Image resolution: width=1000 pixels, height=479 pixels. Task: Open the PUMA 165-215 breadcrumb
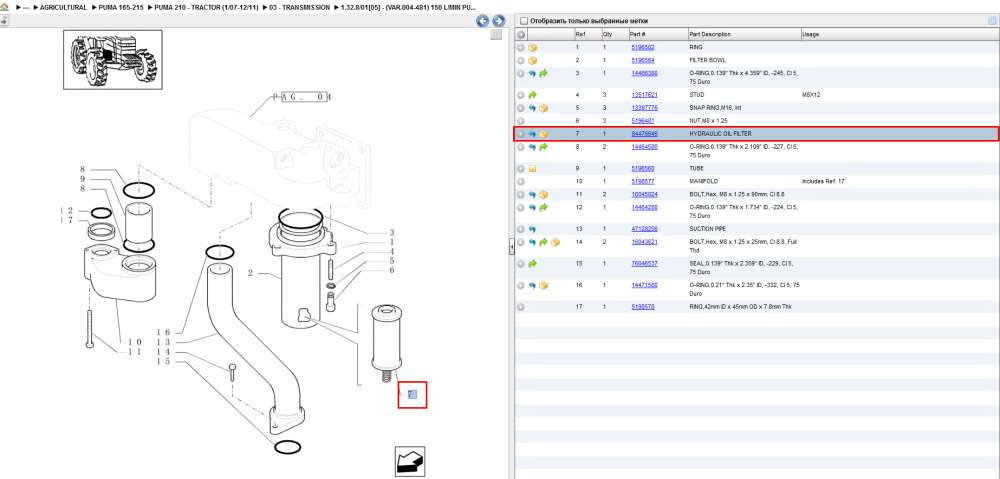pos(121,8)
